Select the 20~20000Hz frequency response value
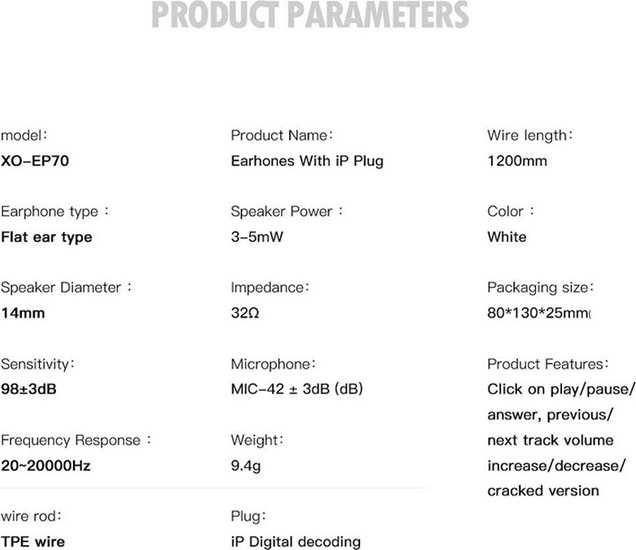The image size is (636, 550). coord(45,465)
